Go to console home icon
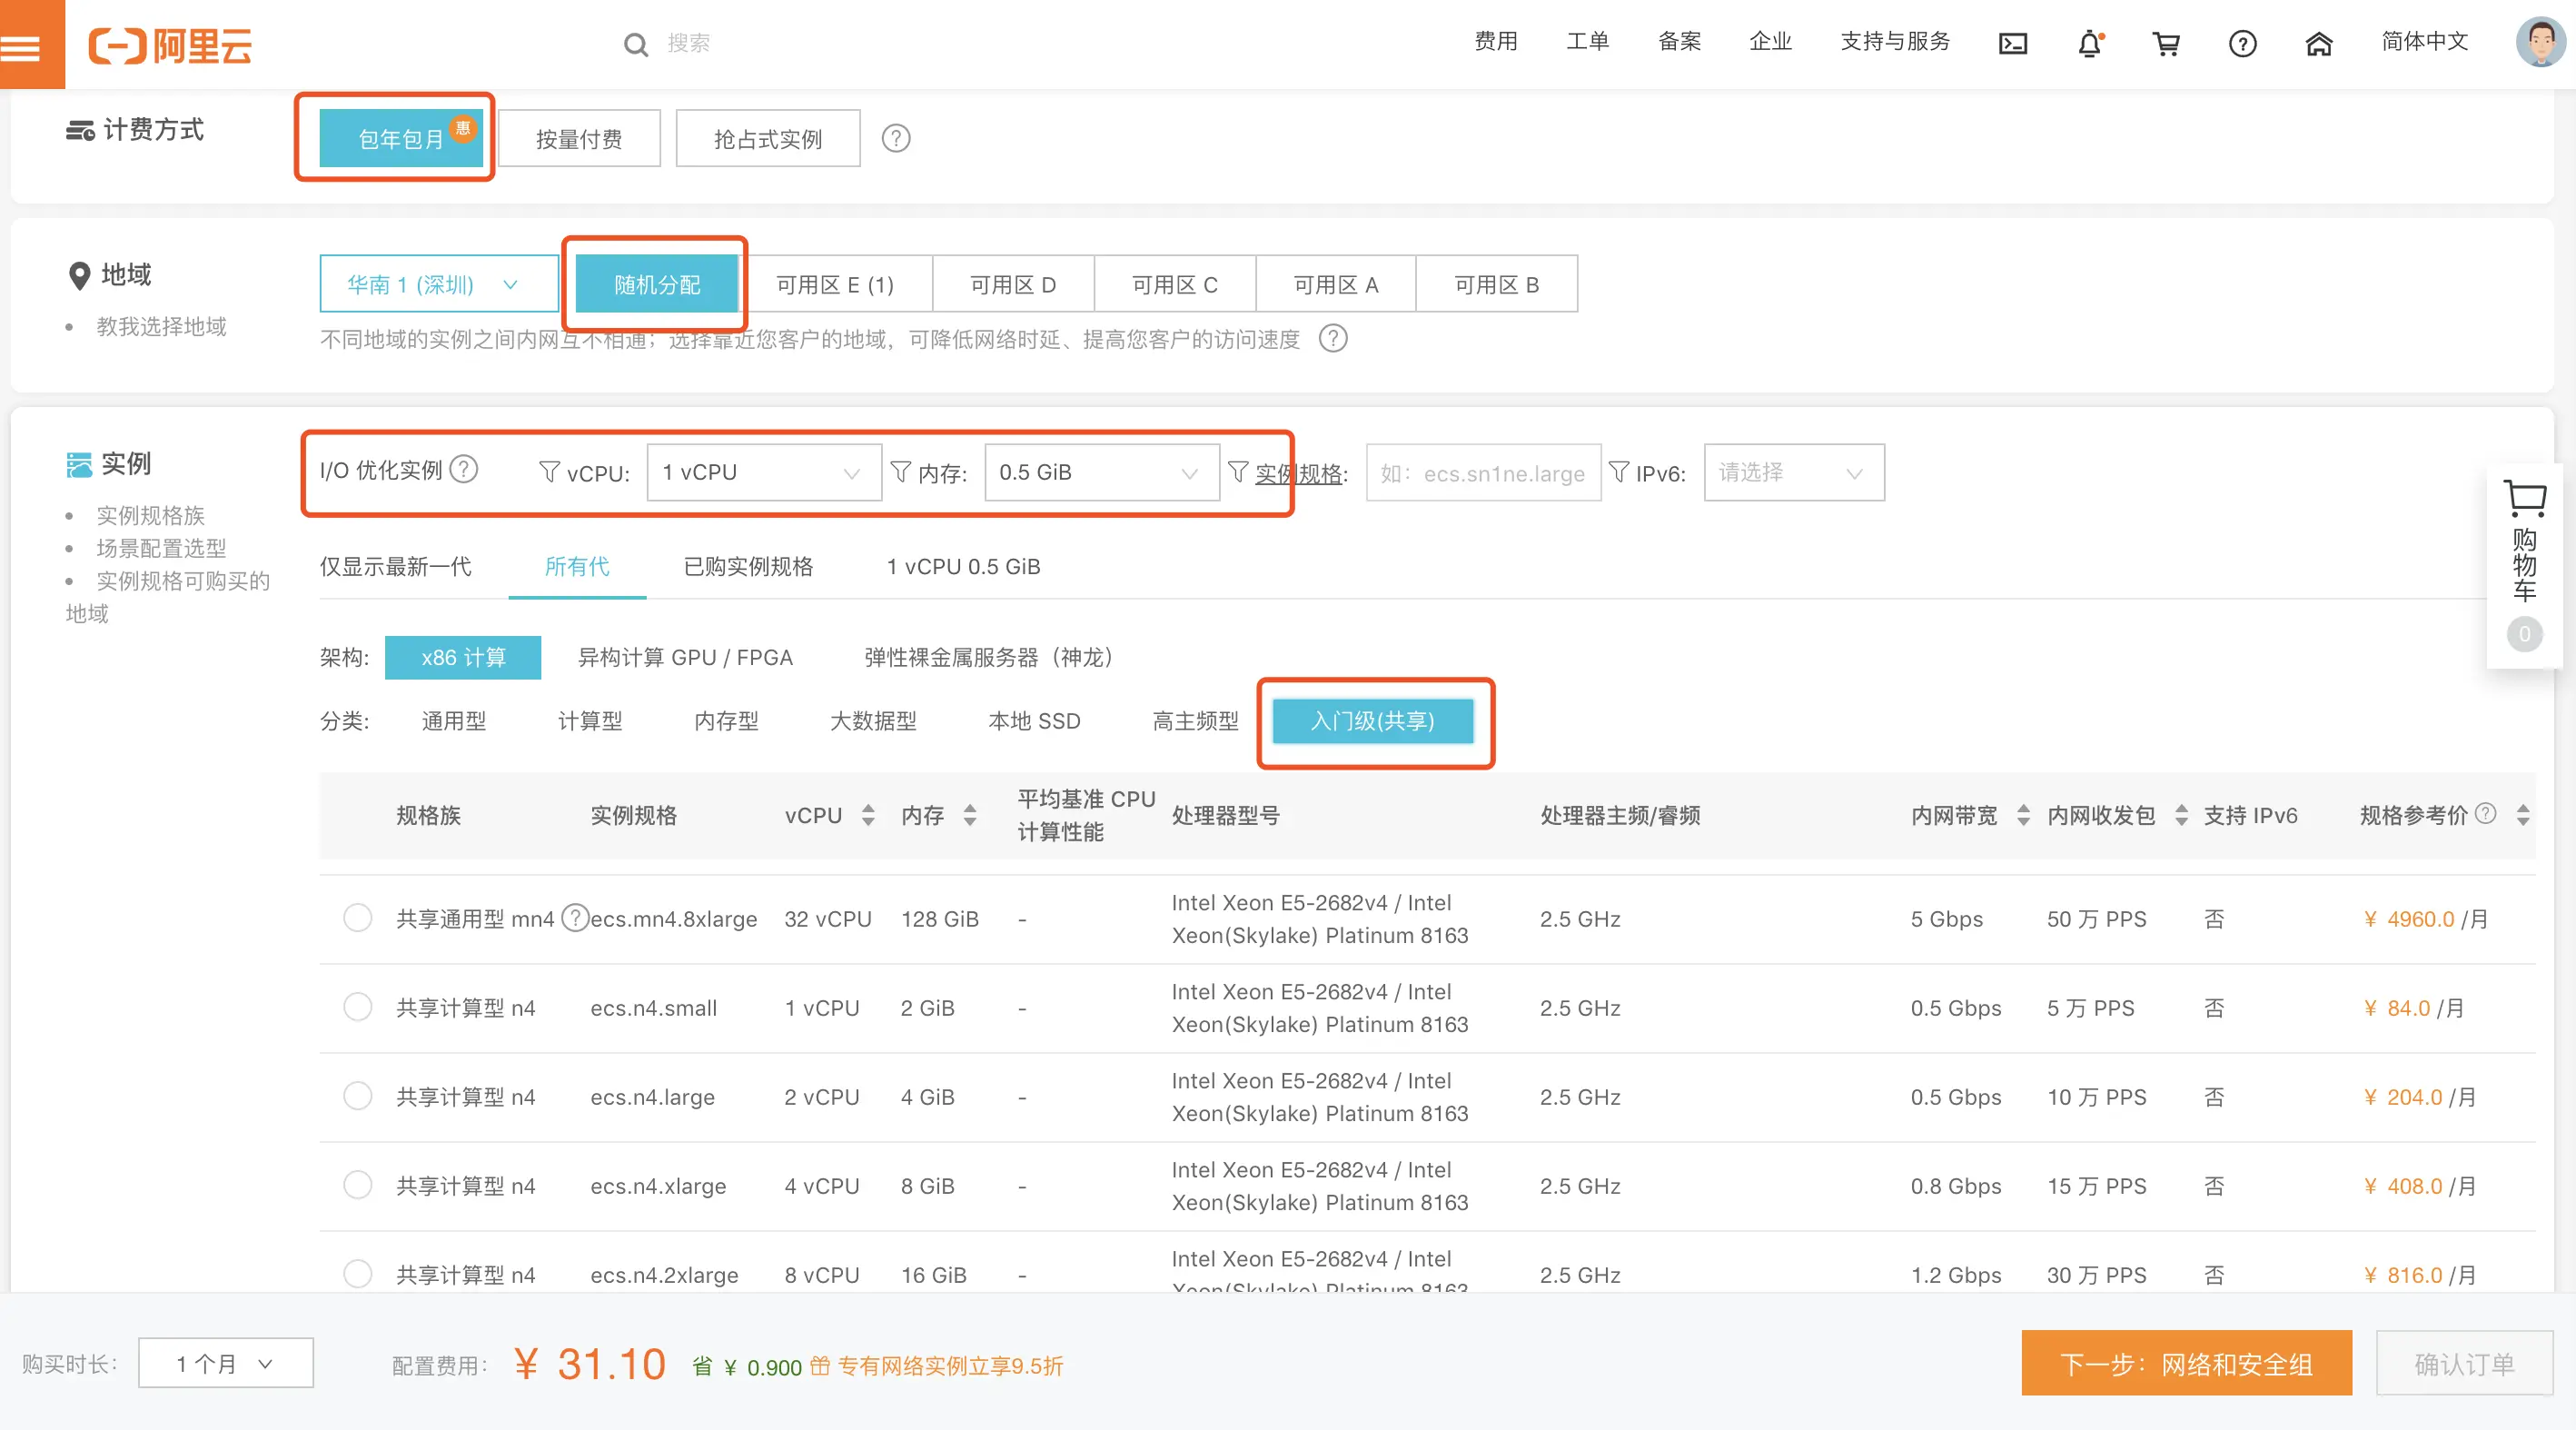Screen dimensions: 2576x1430 [2318, 44]
